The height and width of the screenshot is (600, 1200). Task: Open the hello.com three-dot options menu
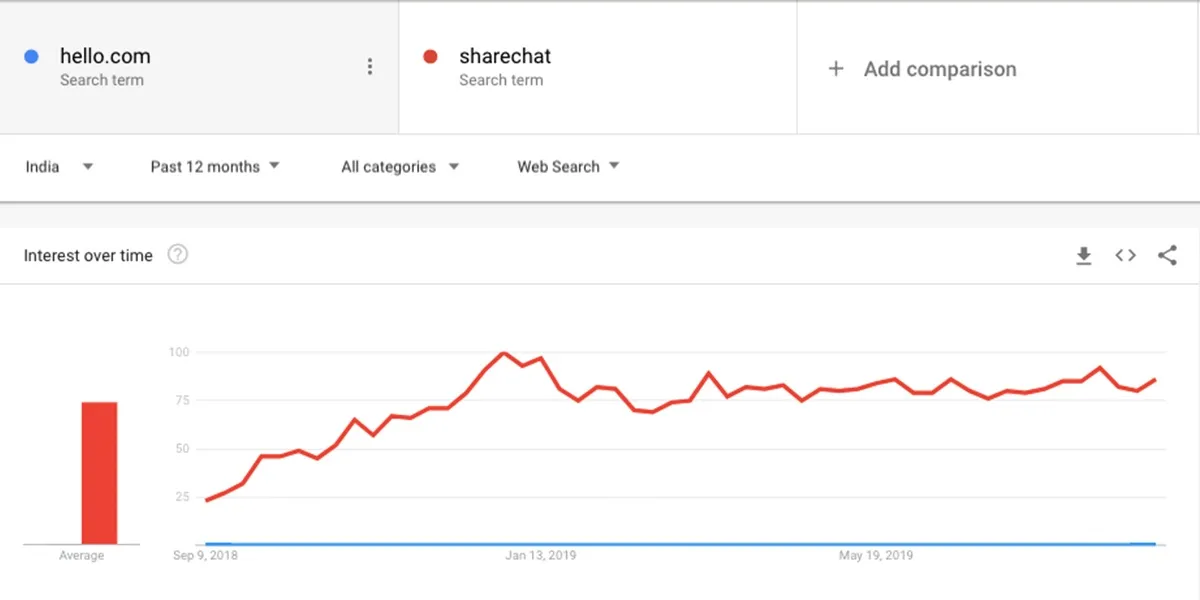click(x=370, y=67)
